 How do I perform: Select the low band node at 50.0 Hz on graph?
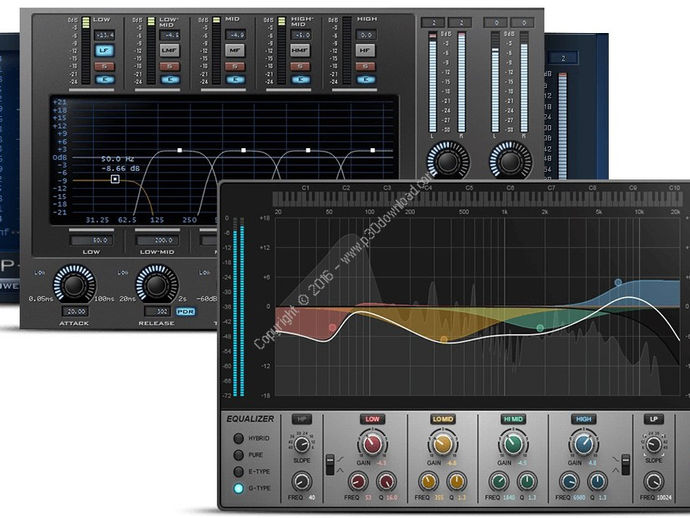(x=115, y=179)
